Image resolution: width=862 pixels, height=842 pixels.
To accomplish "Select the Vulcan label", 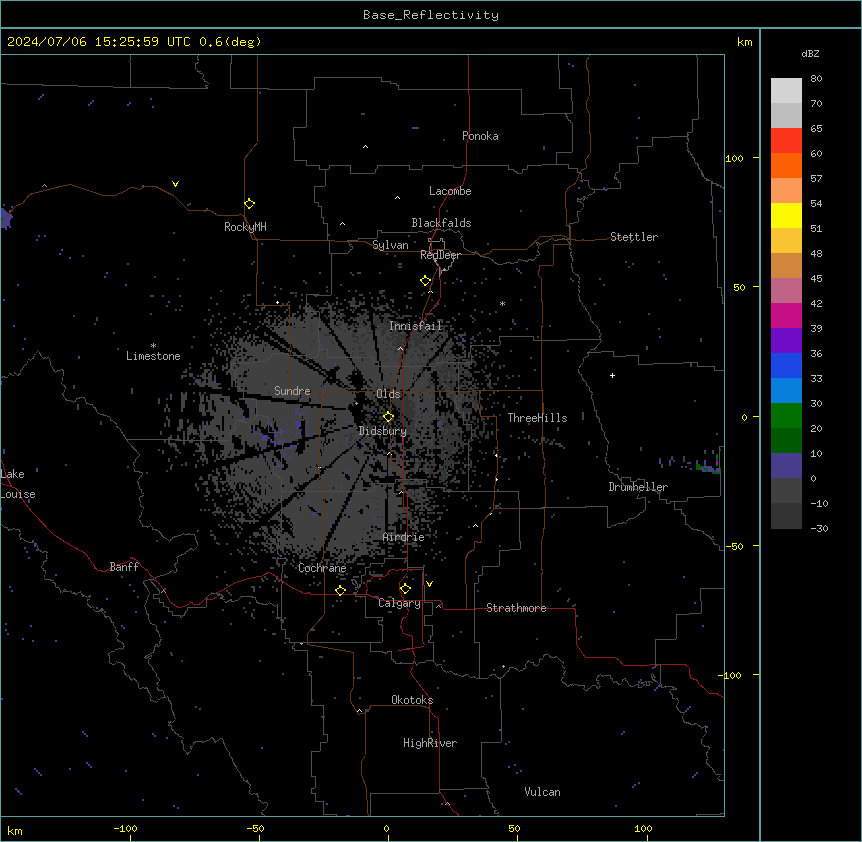I will coord(543,792).
